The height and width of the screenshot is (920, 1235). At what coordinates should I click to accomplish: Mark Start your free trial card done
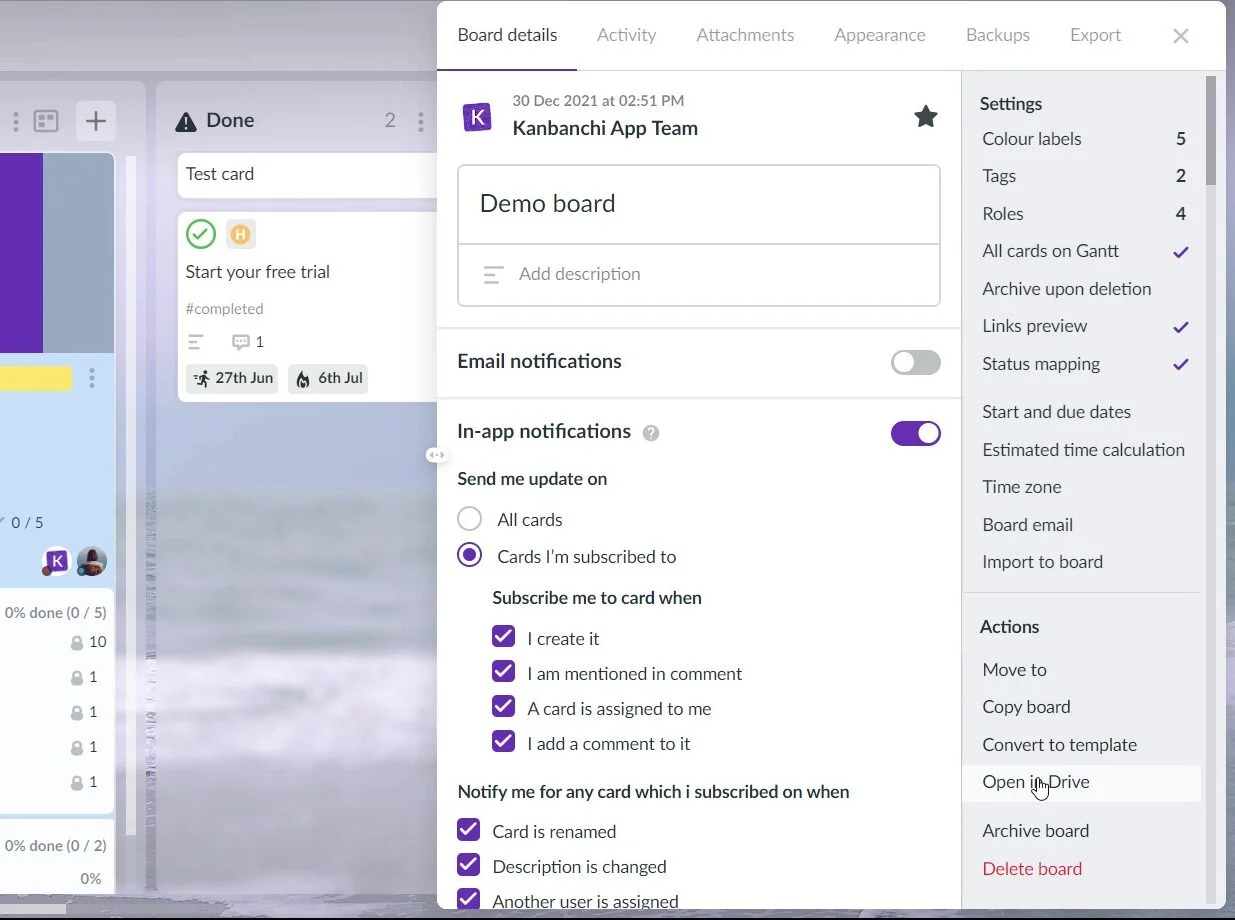[201, 234]
